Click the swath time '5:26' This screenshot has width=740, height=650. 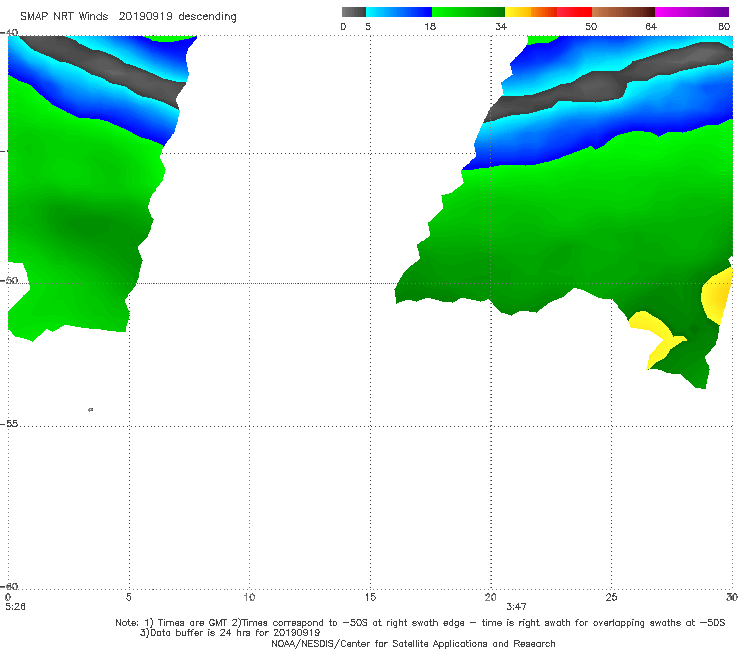click(15, 606)
